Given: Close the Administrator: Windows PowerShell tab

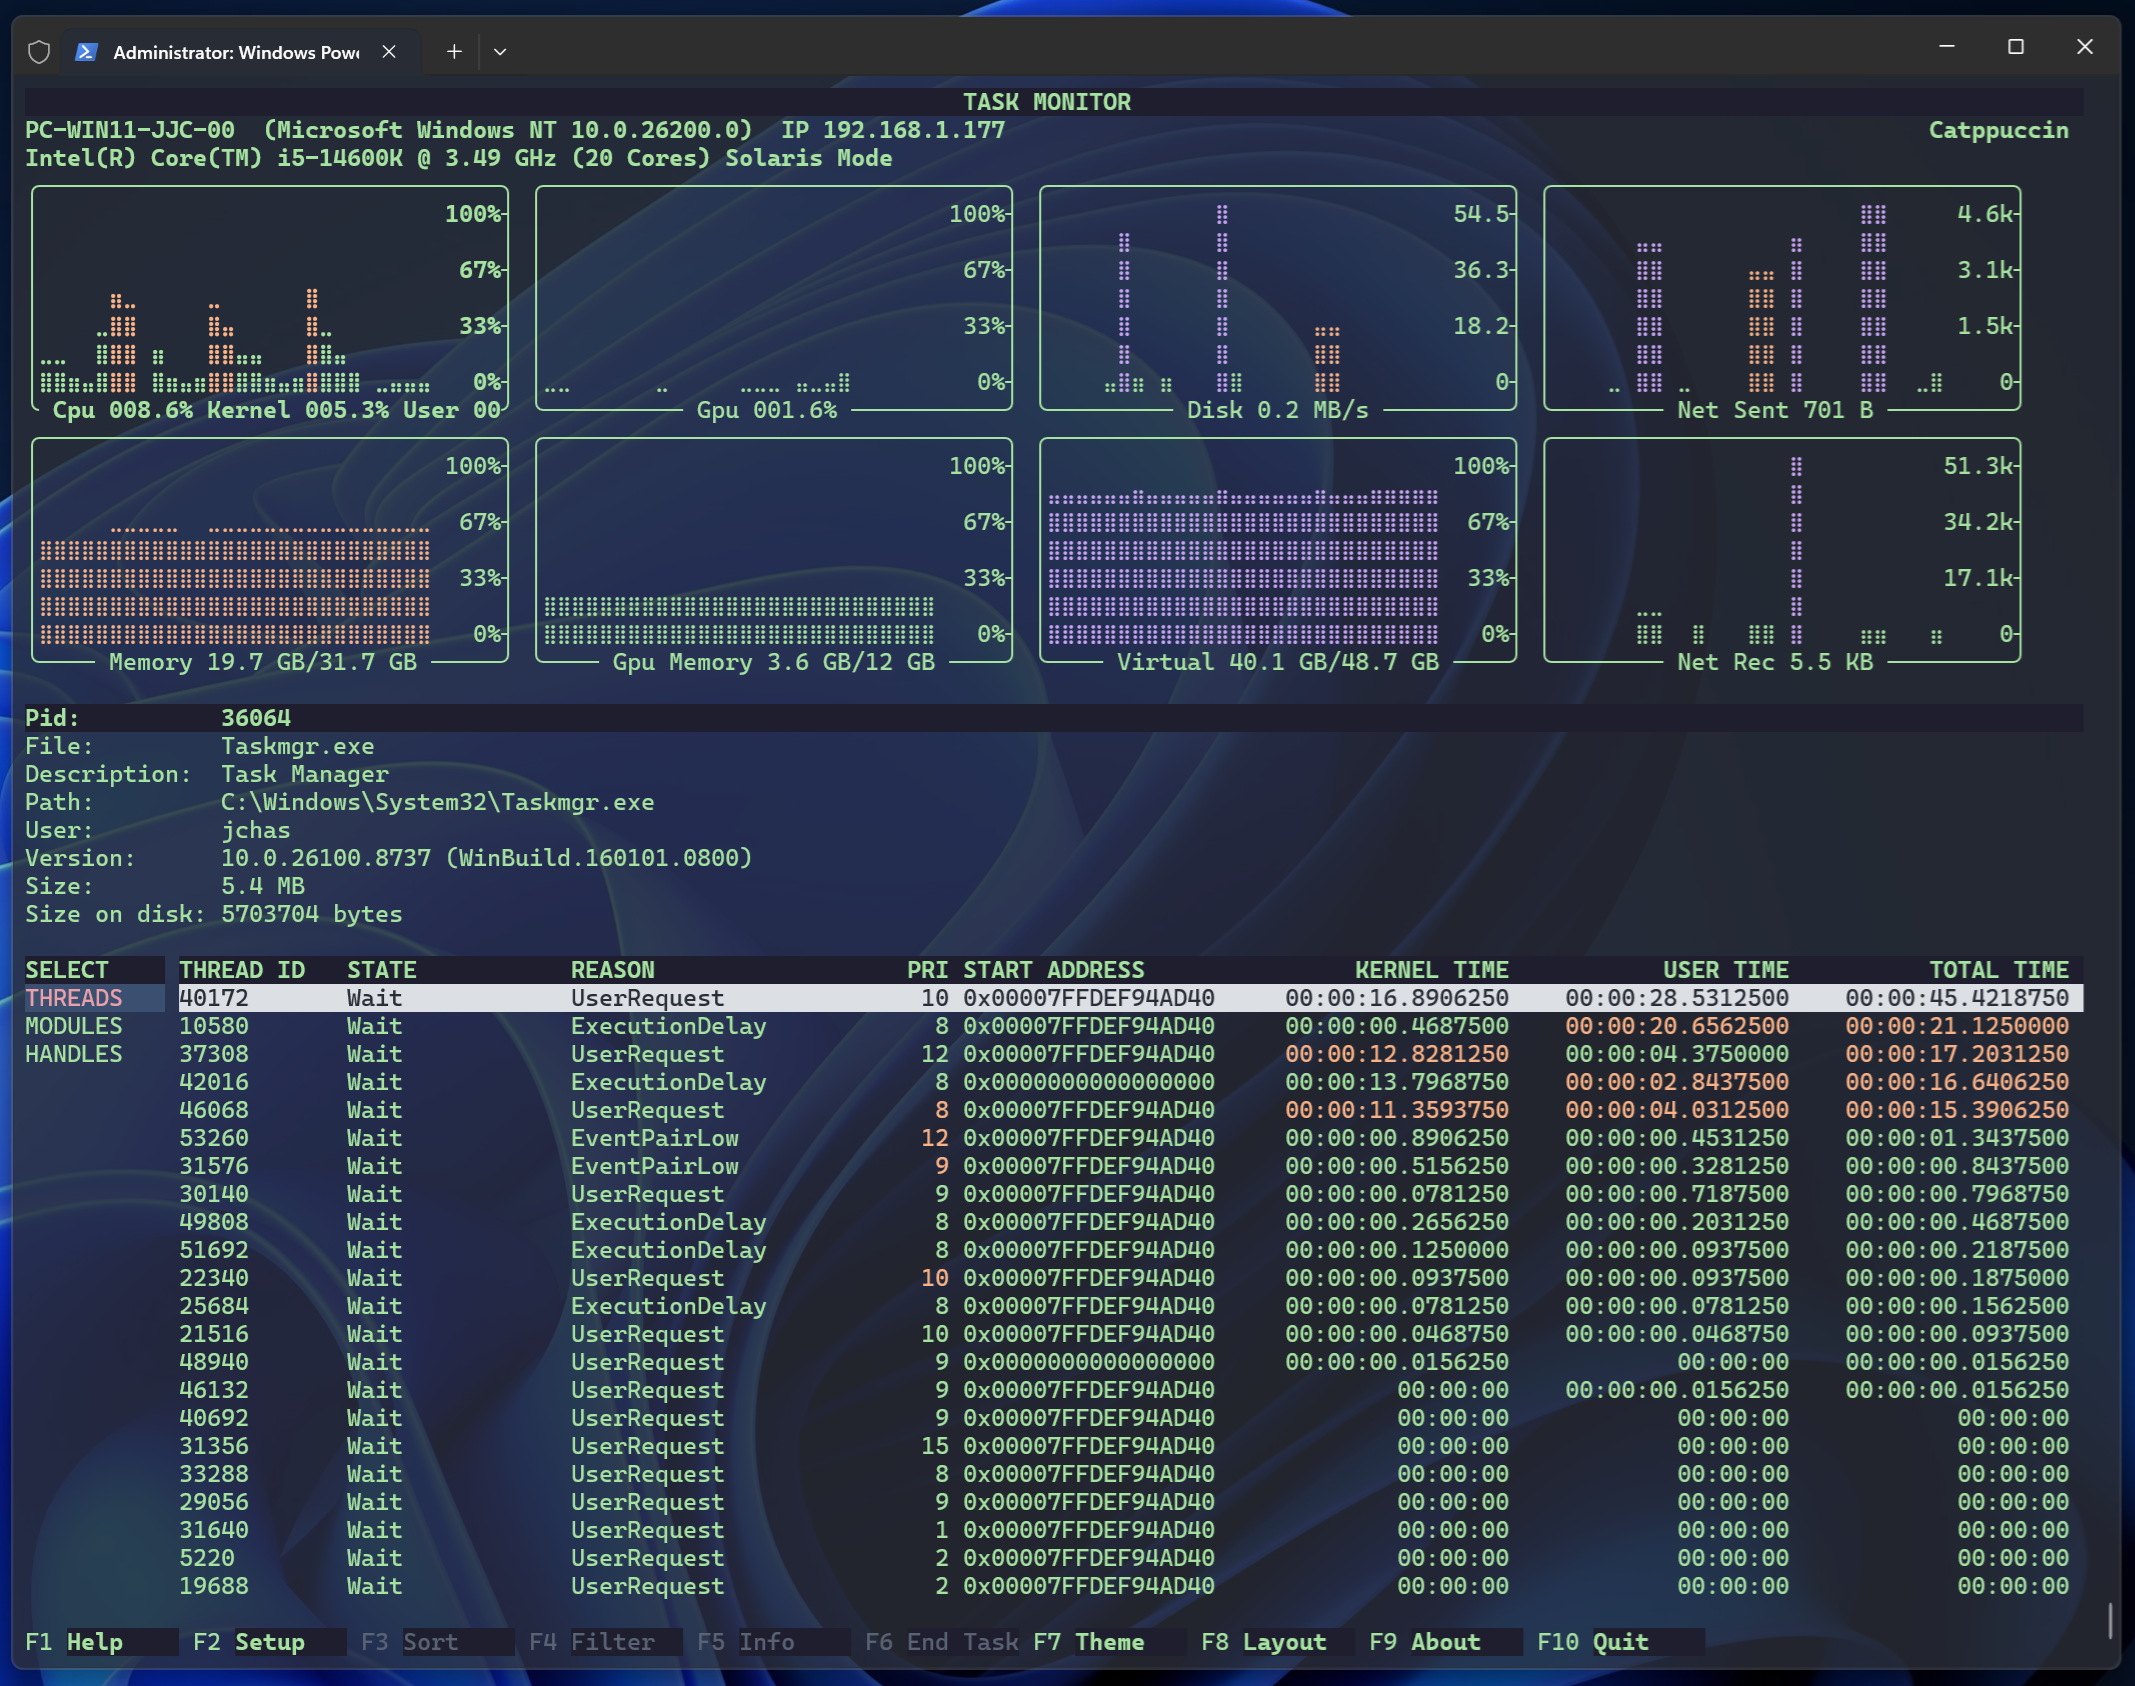Looking at the screenshot, I should click(389, 52).
